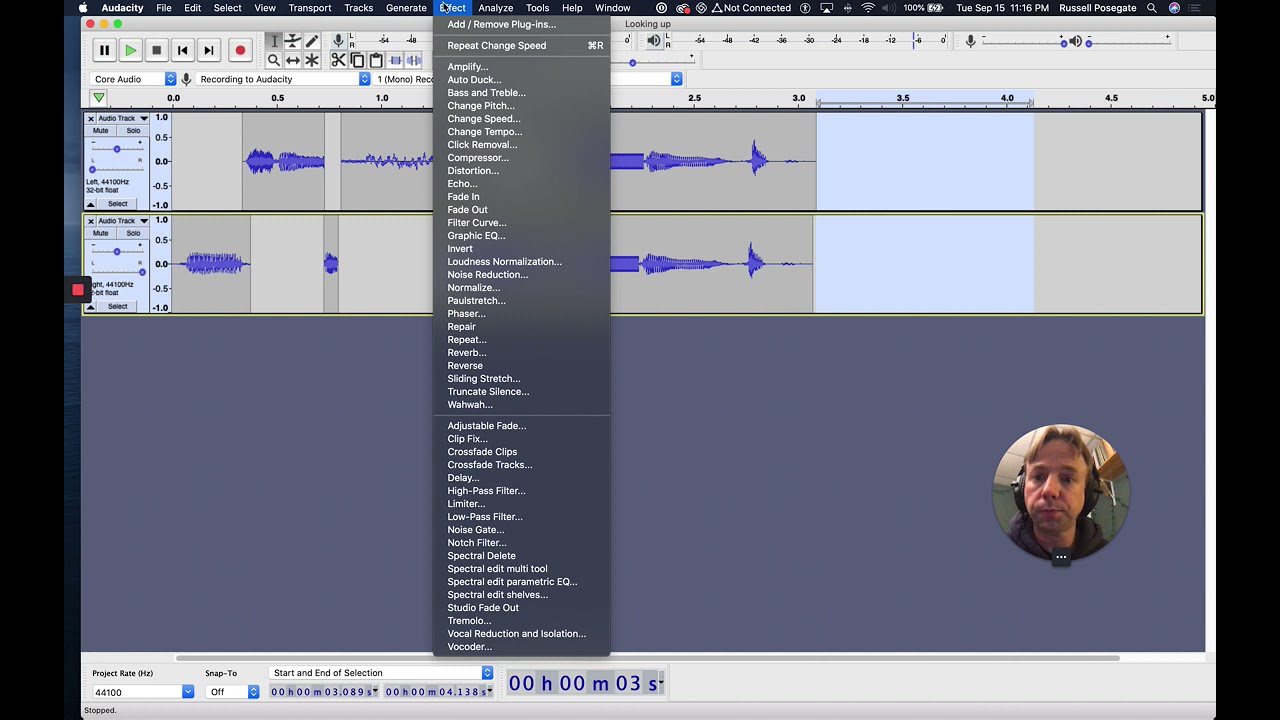The width and height of the screenshot is (1280, 720).
Task: Click the Wi-Fi icon in menu bar
Action: (868, 8)
